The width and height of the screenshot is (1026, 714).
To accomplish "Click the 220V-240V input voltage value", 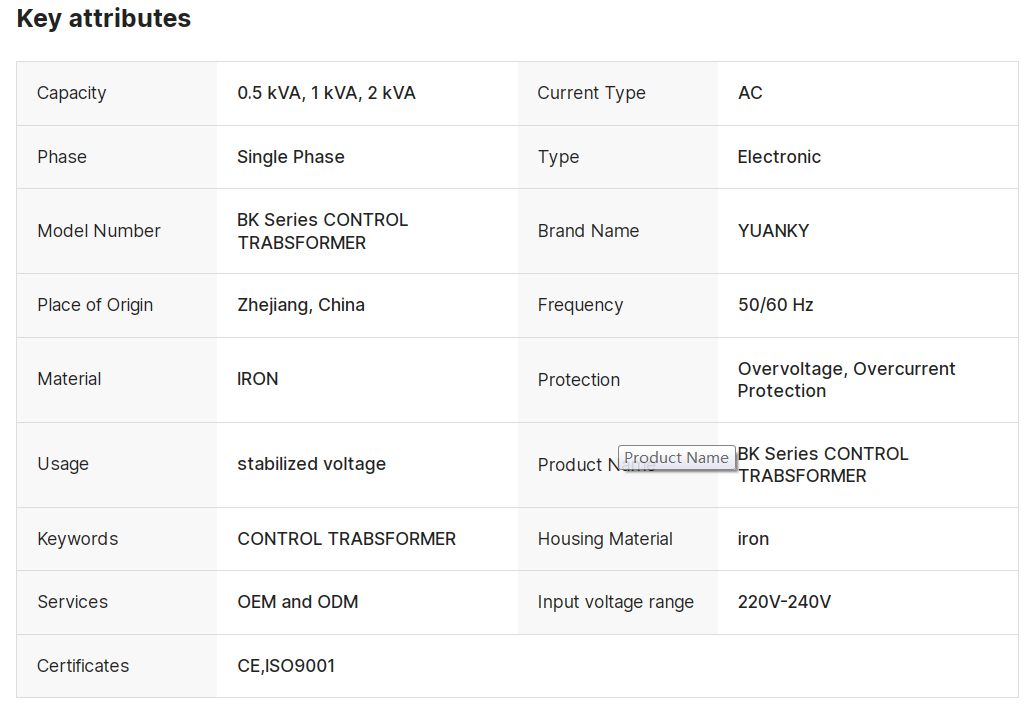I will coord(784,602).
